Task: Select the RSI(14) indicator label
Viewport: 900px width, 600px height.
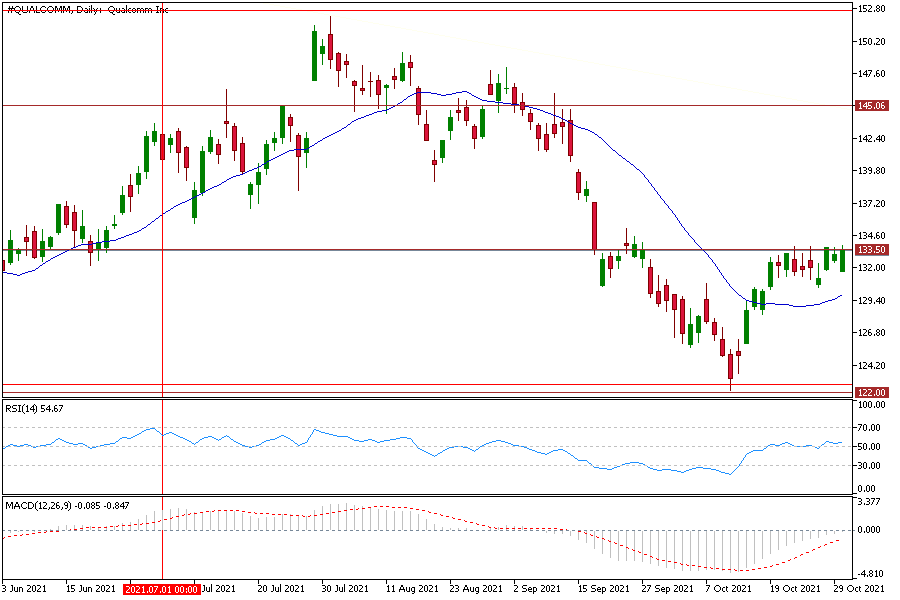Action: (35, 410)
